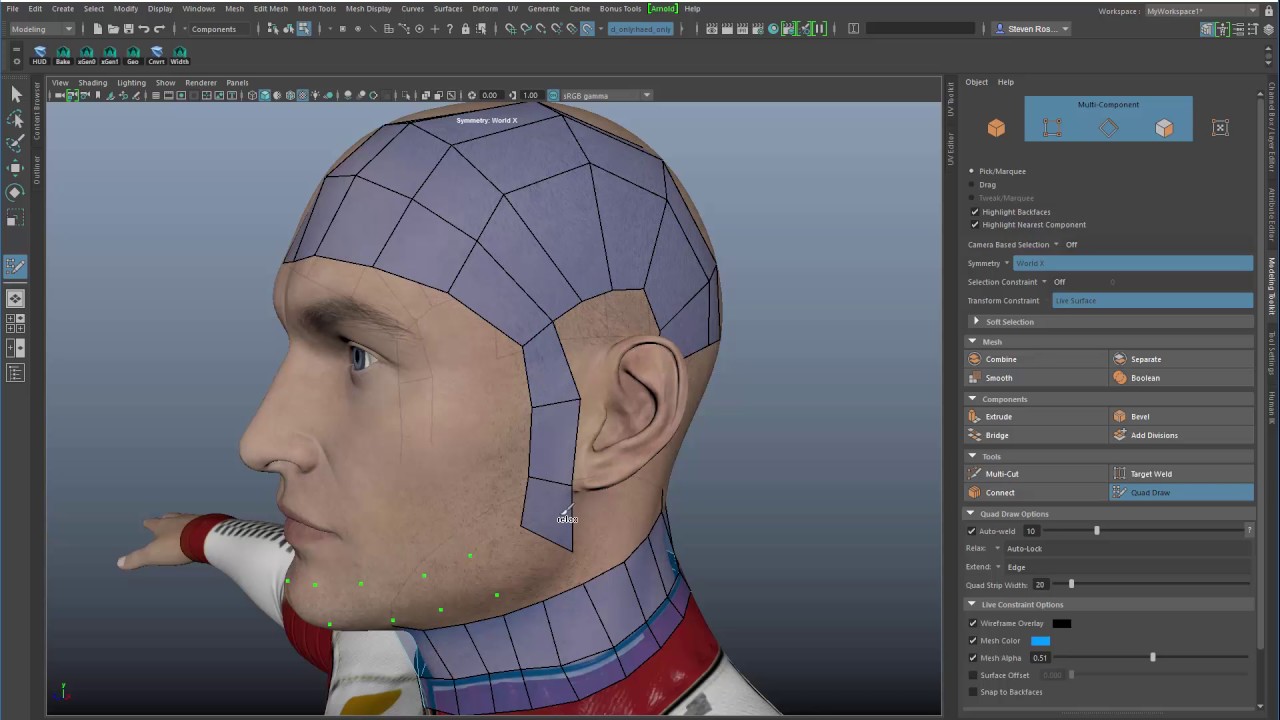Select the Drag radio option
Screen dimensions: 1280x720
tap(972, 185)
